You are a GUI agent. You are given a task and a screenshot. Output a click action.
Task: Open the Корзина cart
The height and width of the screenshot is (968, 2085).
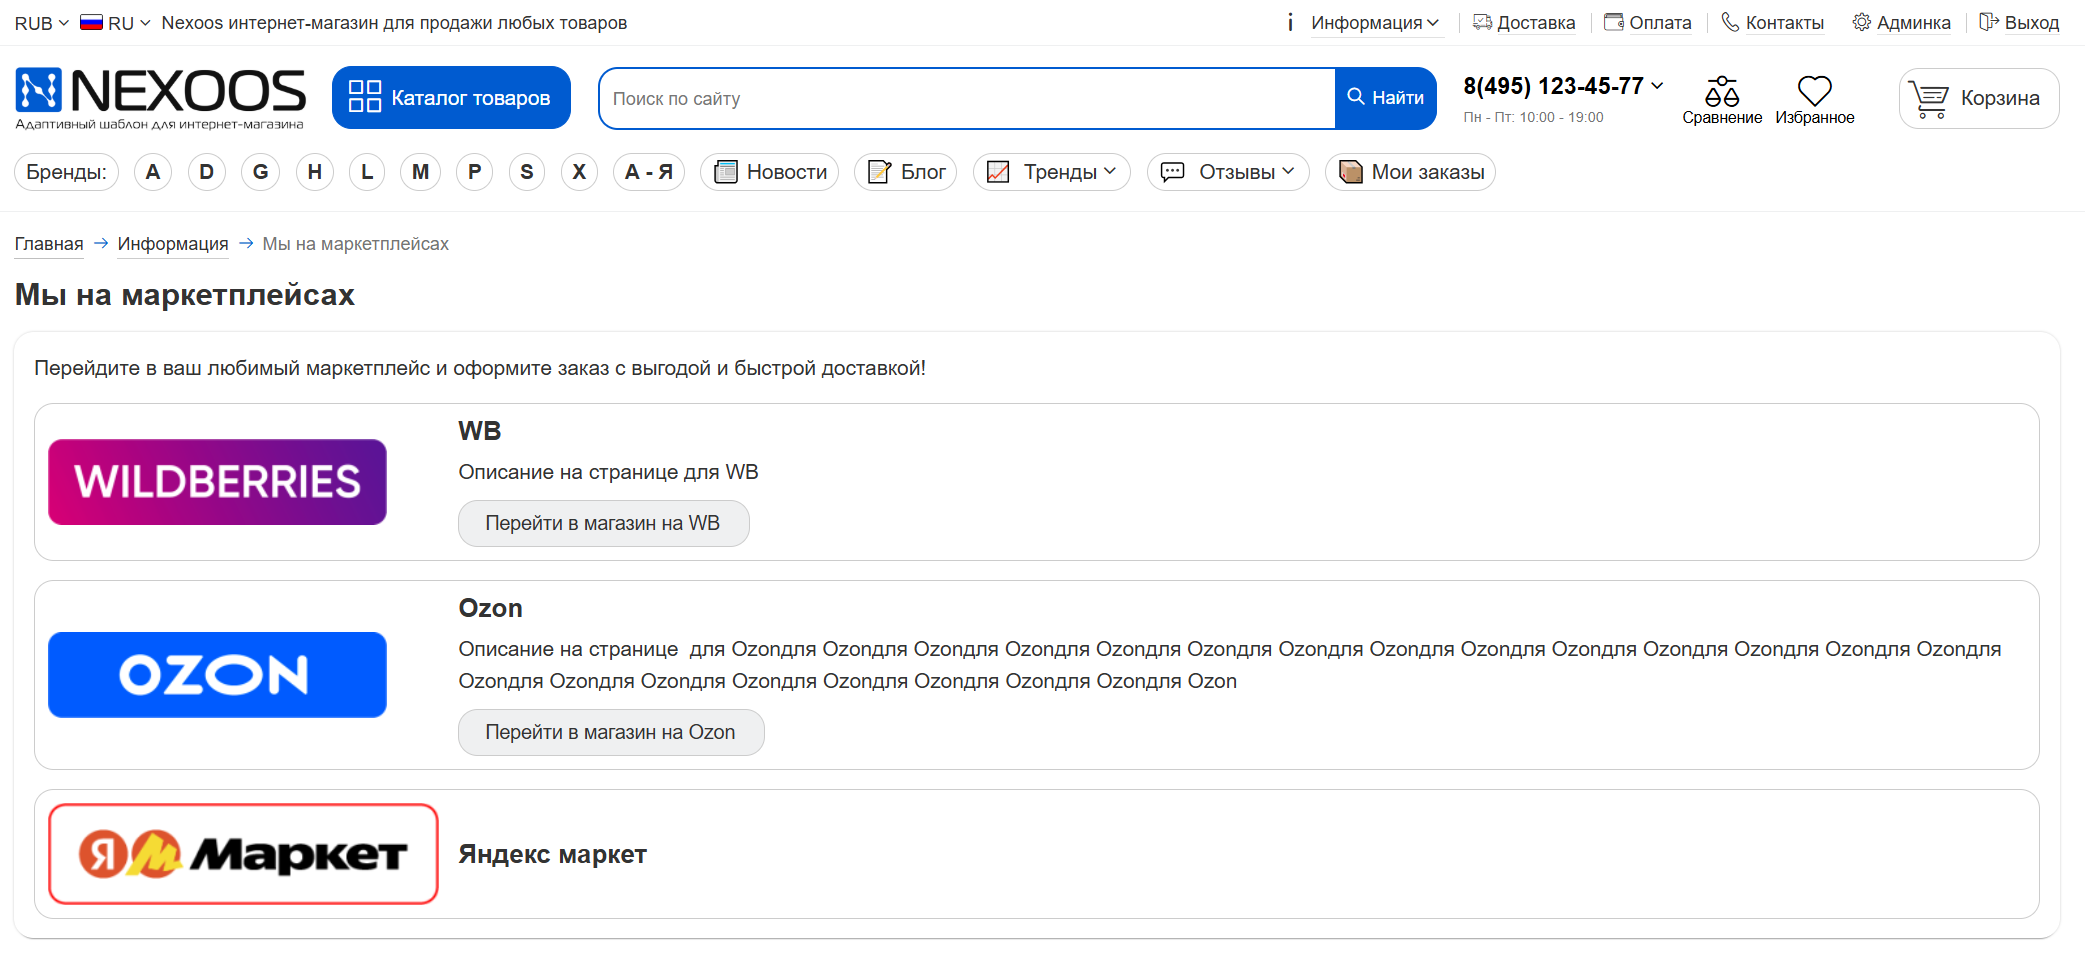pyautogui.click(x=1979, y=98)
